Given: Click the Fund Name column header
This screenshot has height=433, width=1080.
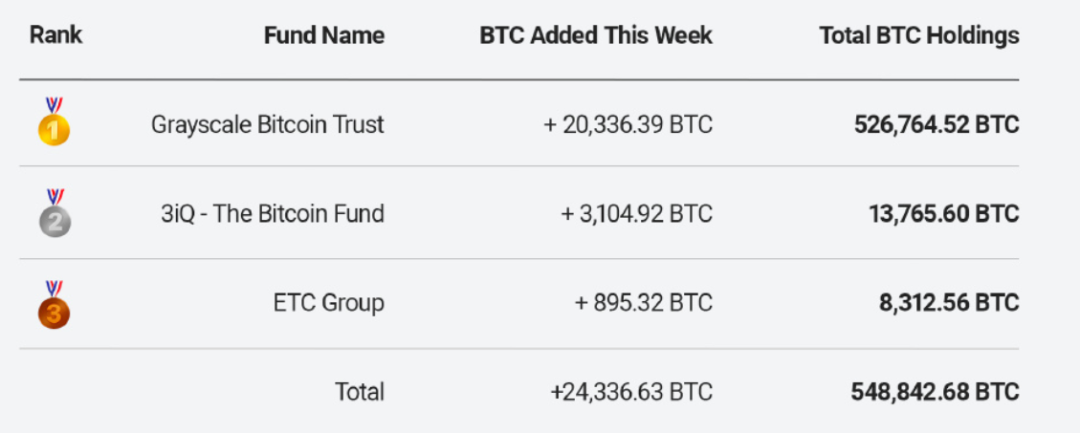Looking at the screenshot, I should click(x=324, y=35).
